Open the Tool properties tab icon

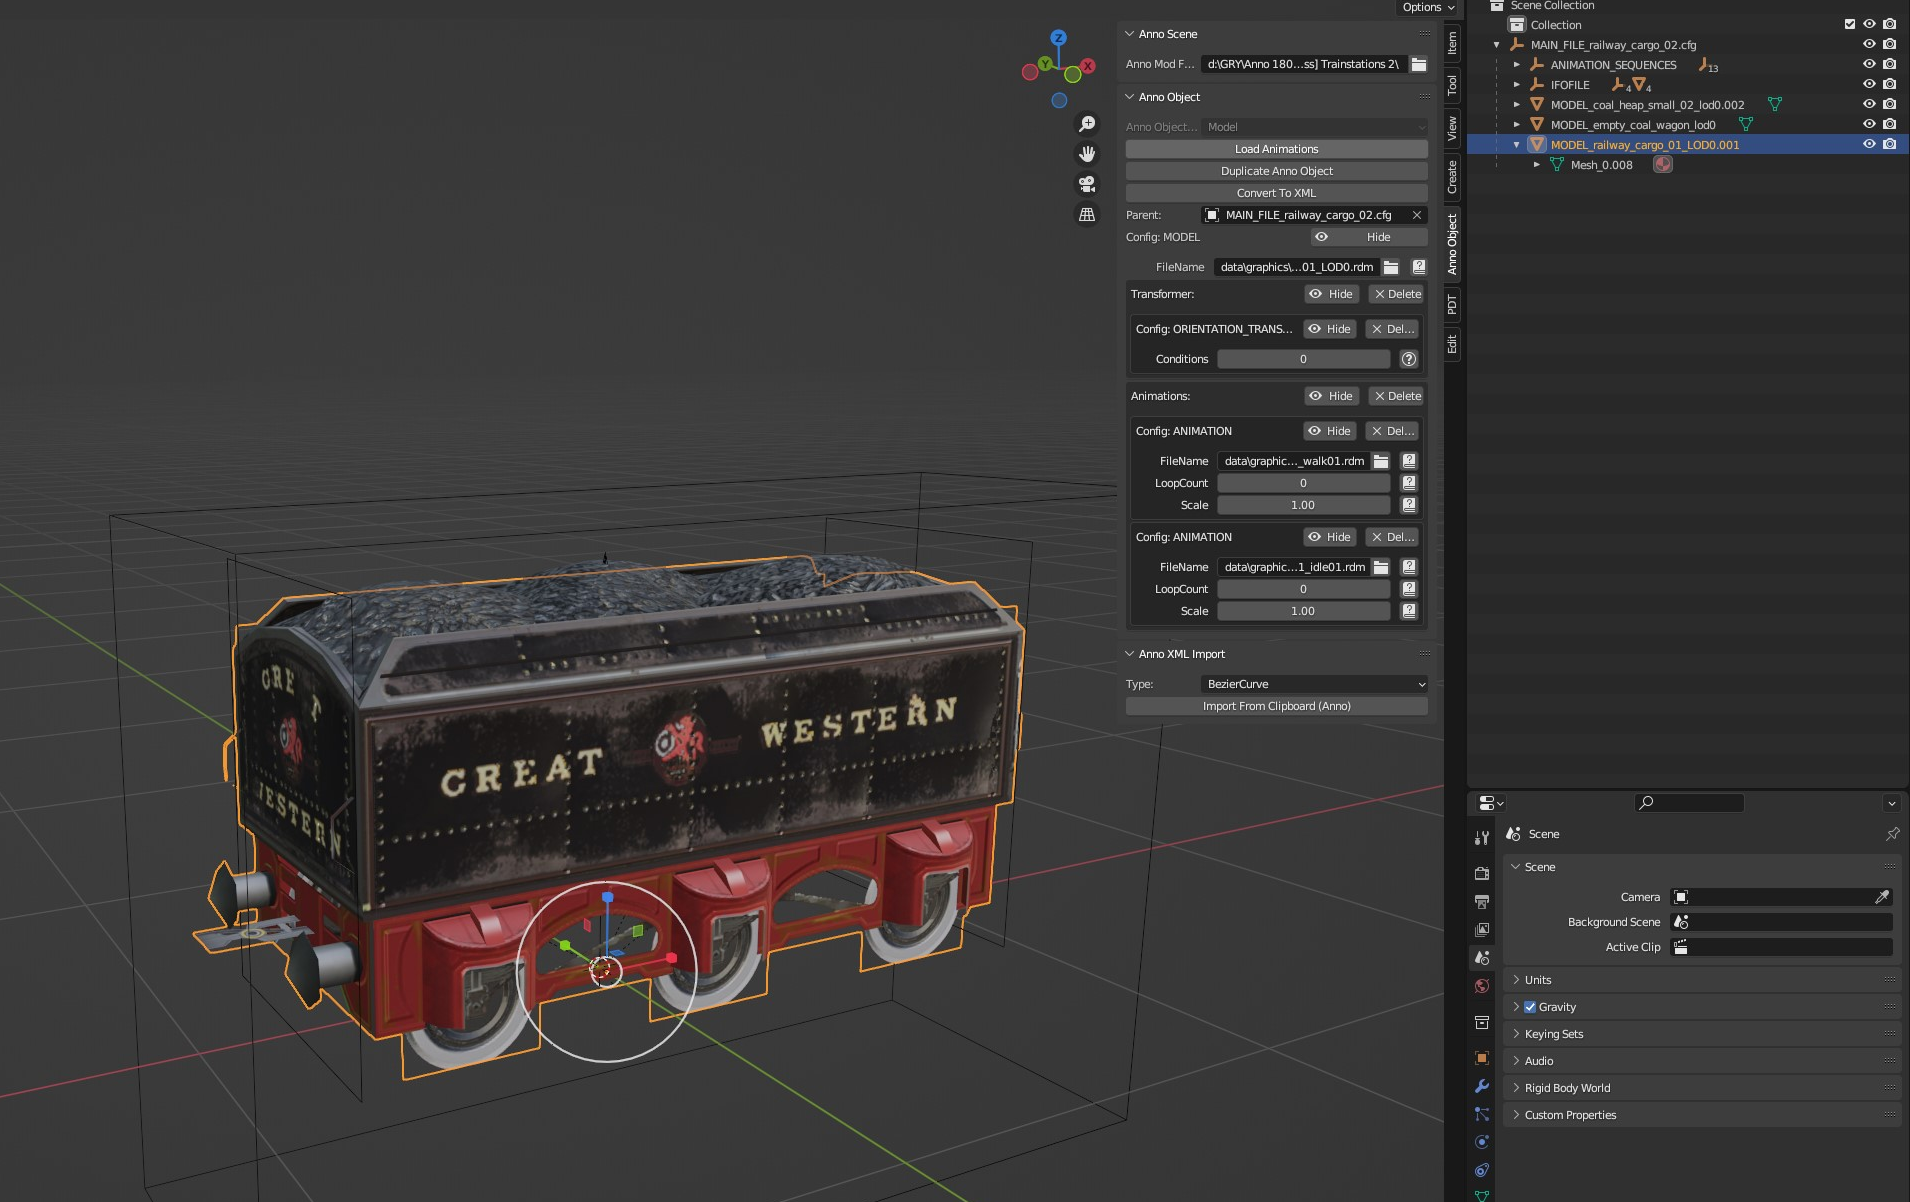1482,838
